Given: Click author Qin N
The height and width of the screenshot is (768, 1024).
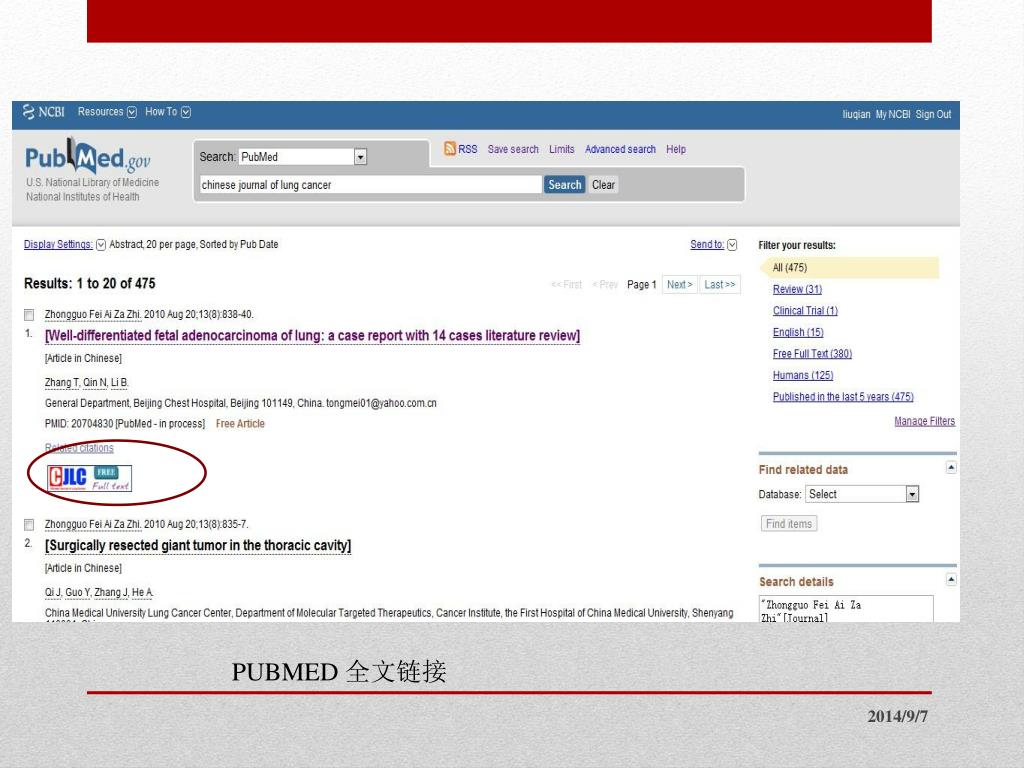Looking at the screenshot, I should pyautogui.click(x=95, y=383).
